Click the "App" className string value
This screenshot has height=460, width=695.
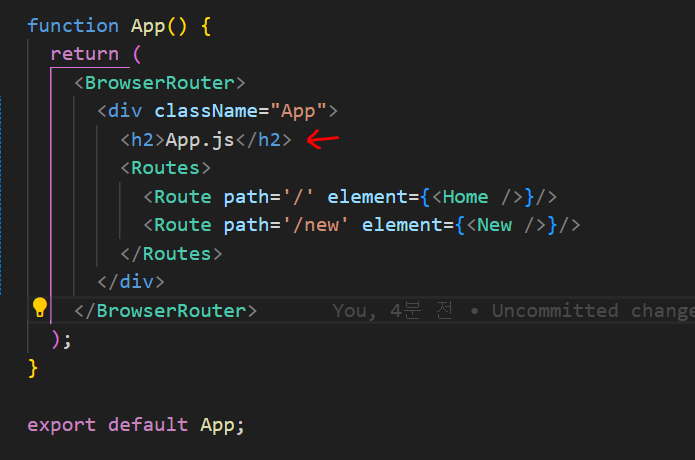[x=298, y=111]
